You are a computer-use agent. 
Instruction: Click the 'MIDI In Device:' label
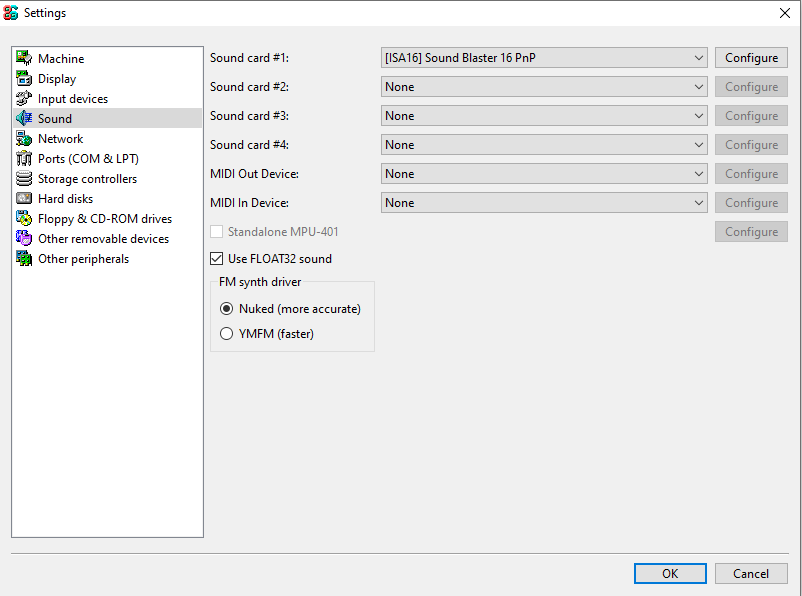pyautogui.click(x=249, y=203)
